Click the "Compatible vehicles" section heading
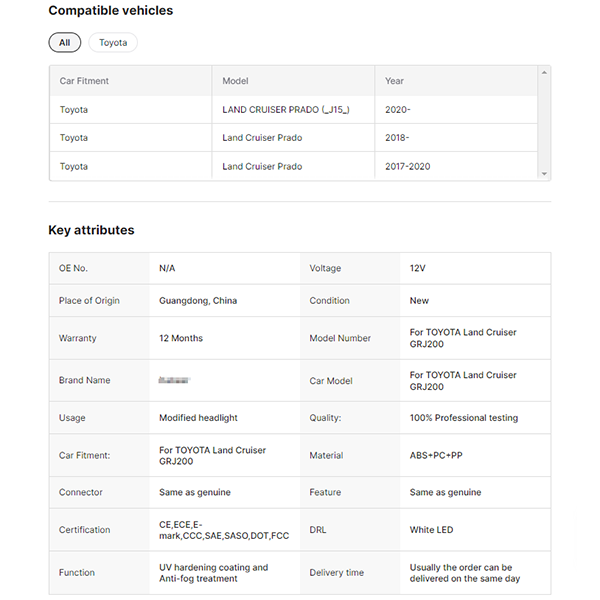Viewport: 600px width, 600px height. pyautogui.click(x=110, y=11)
